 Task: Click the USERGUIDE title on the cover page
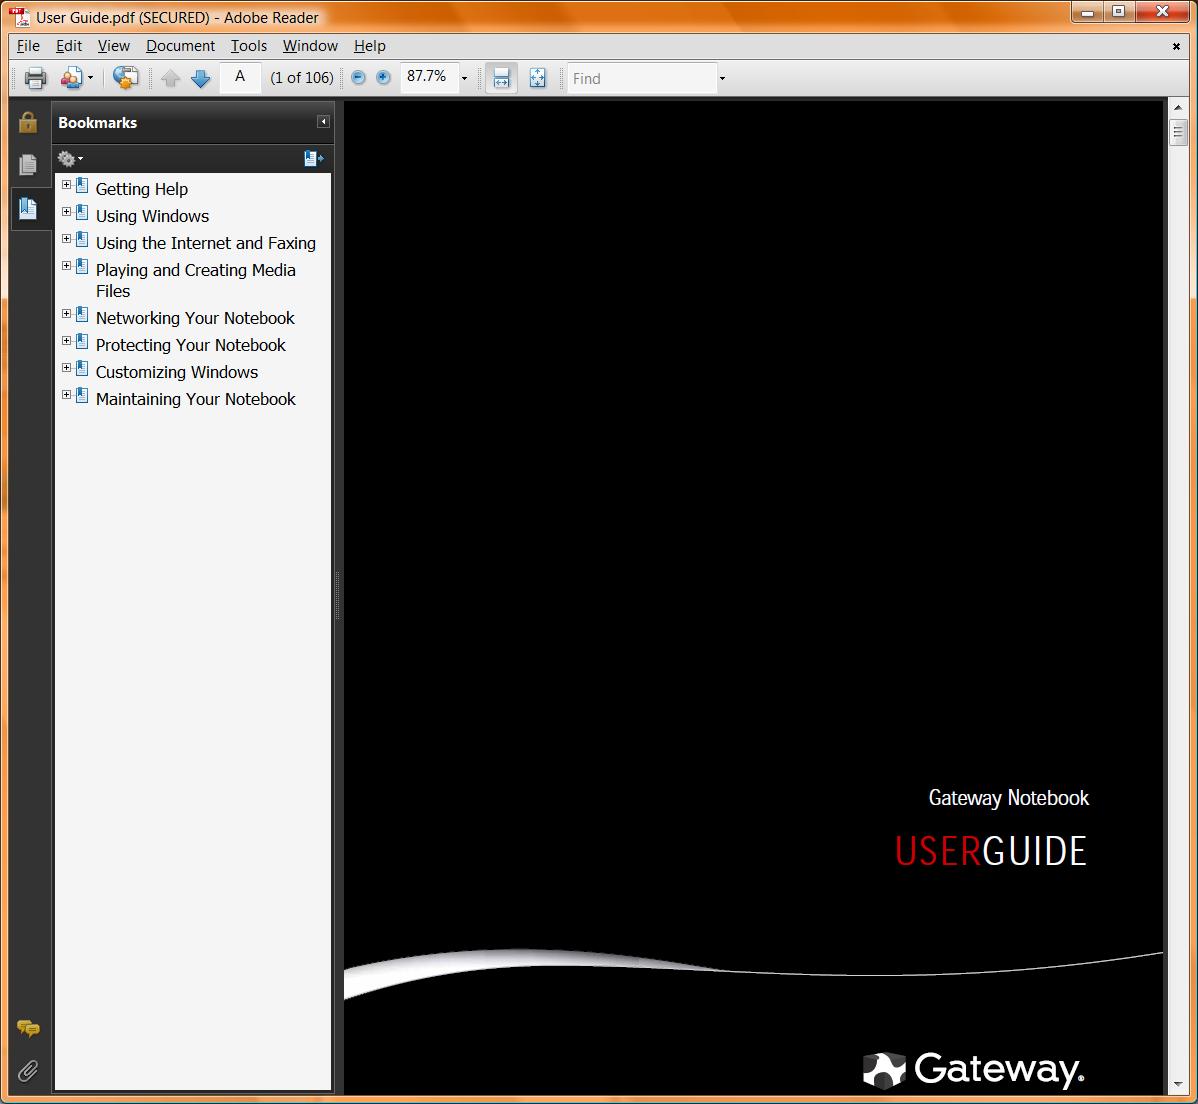tap(990, 851)
